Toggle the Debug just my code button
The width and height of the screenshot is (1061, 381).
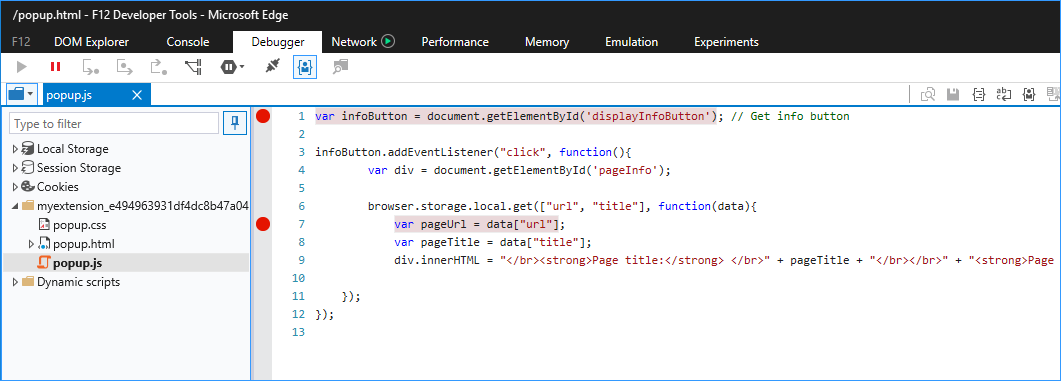(304, 66)
